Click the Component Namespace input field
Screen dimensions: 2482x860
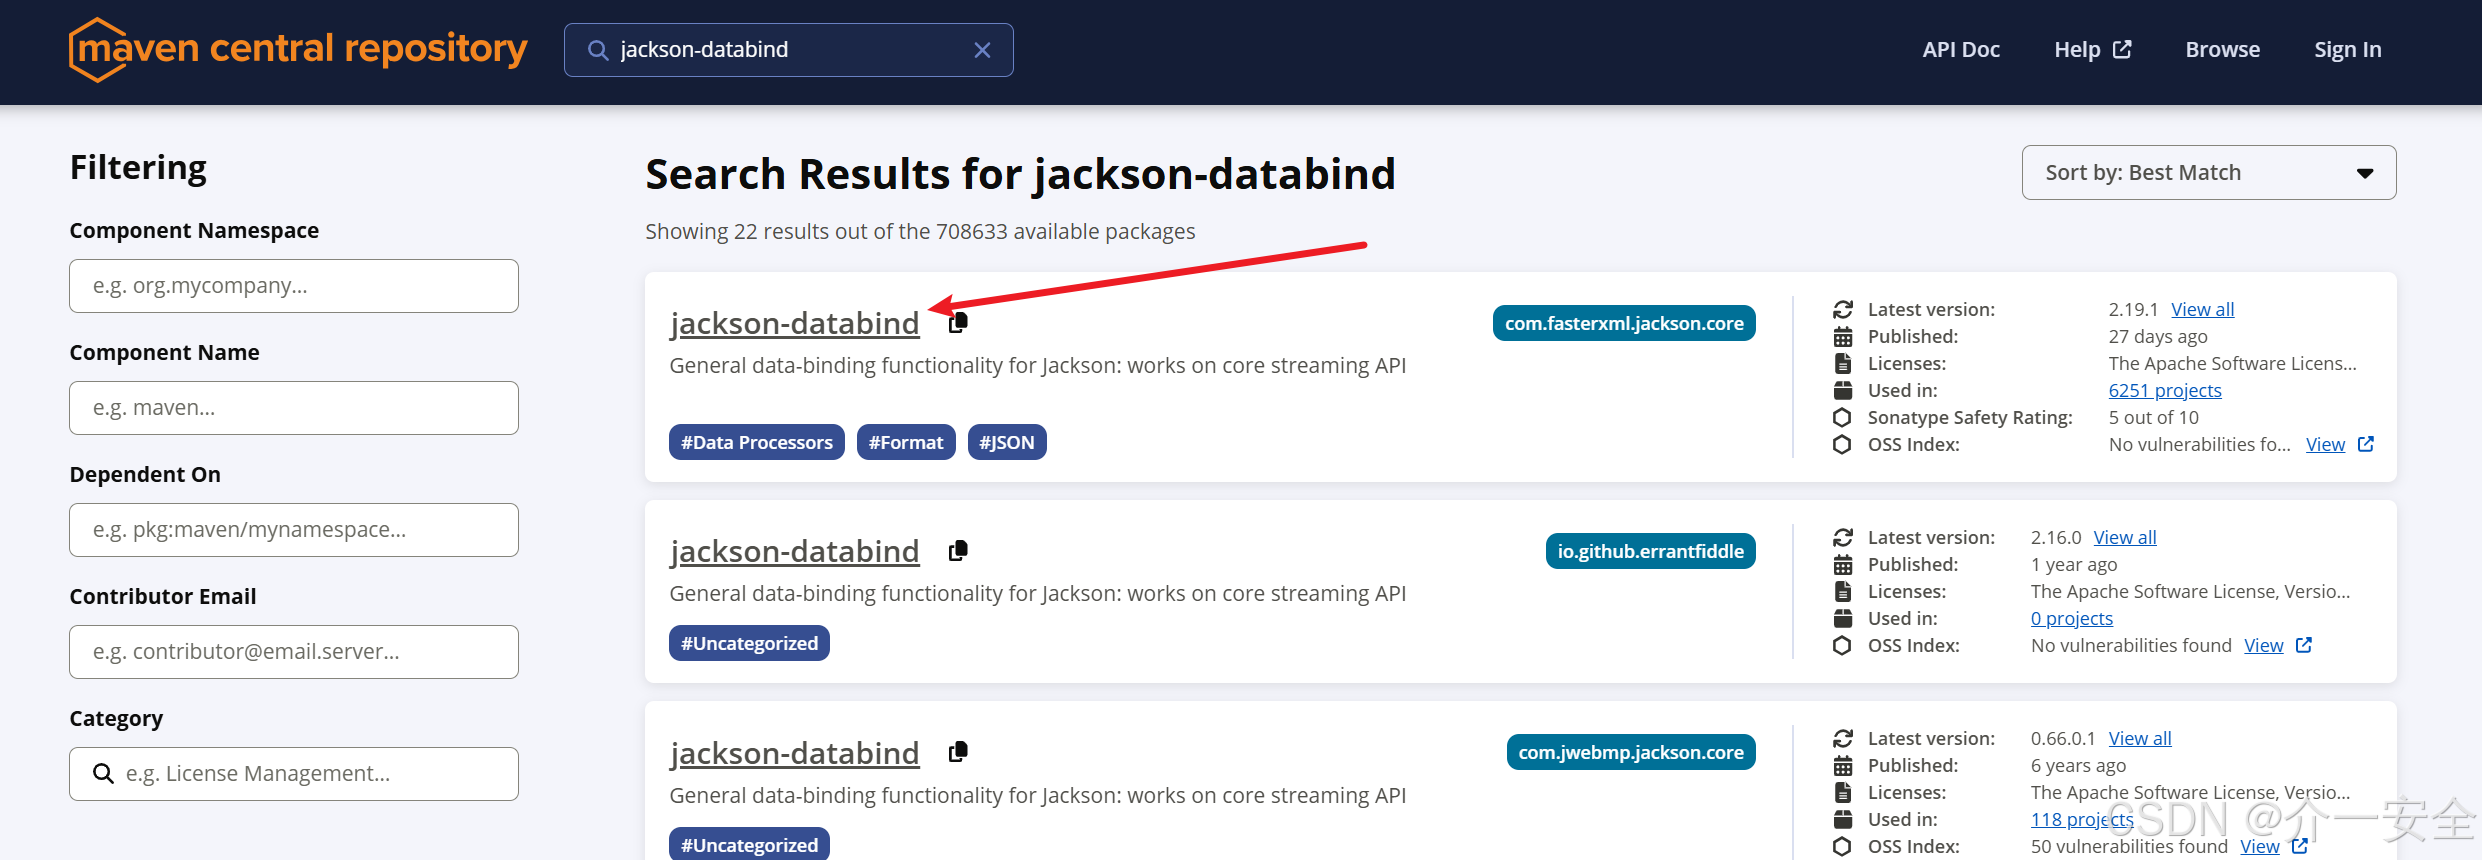pyautogui.click(x=294, y=286)
